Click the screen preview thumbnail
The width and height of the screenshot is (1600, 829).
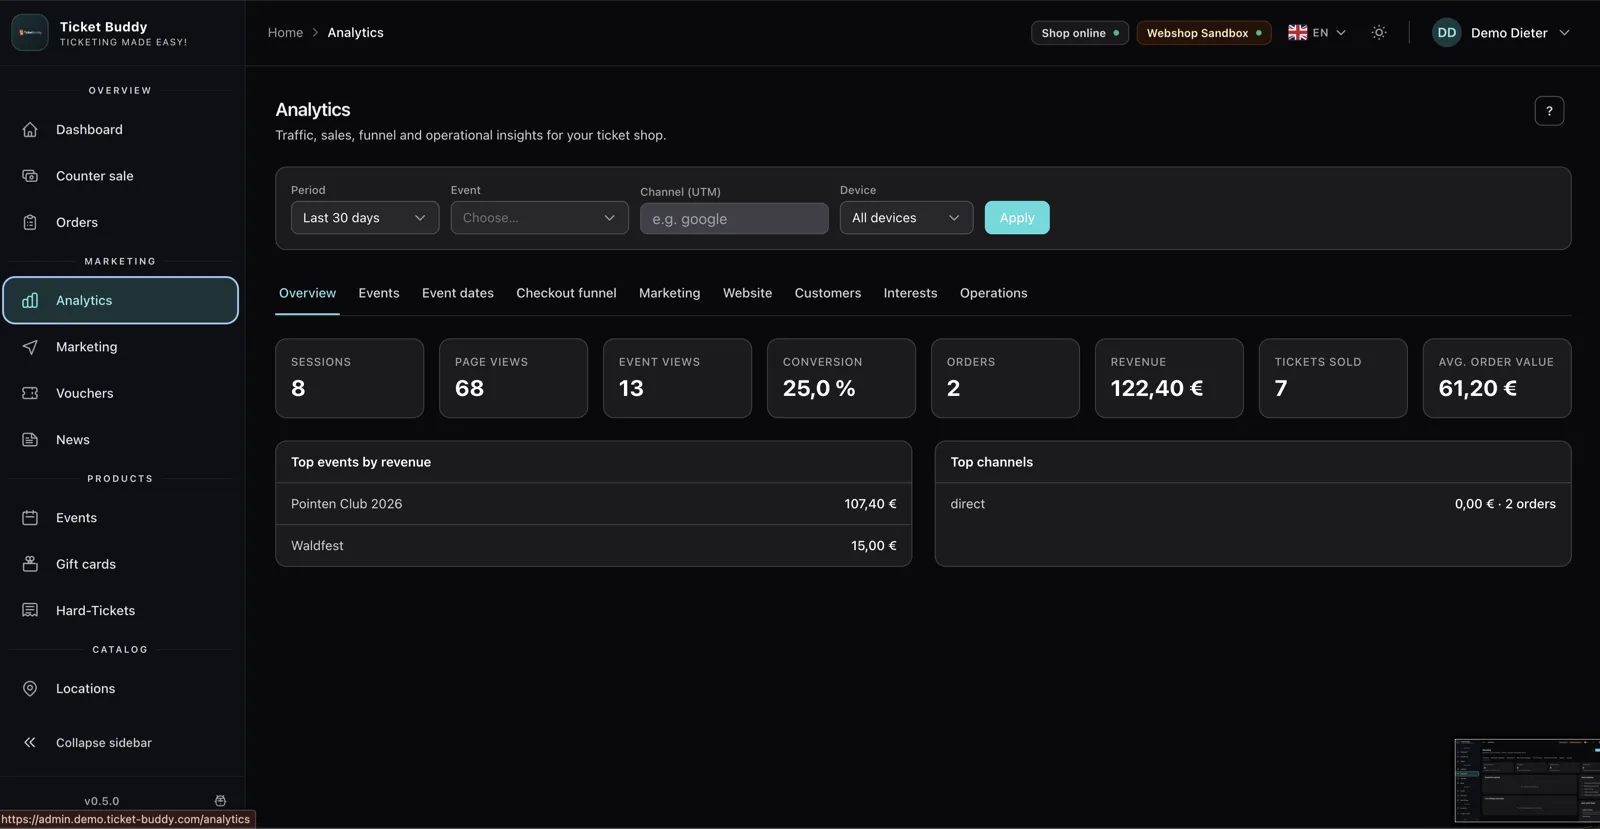(x=1527, y=781)
